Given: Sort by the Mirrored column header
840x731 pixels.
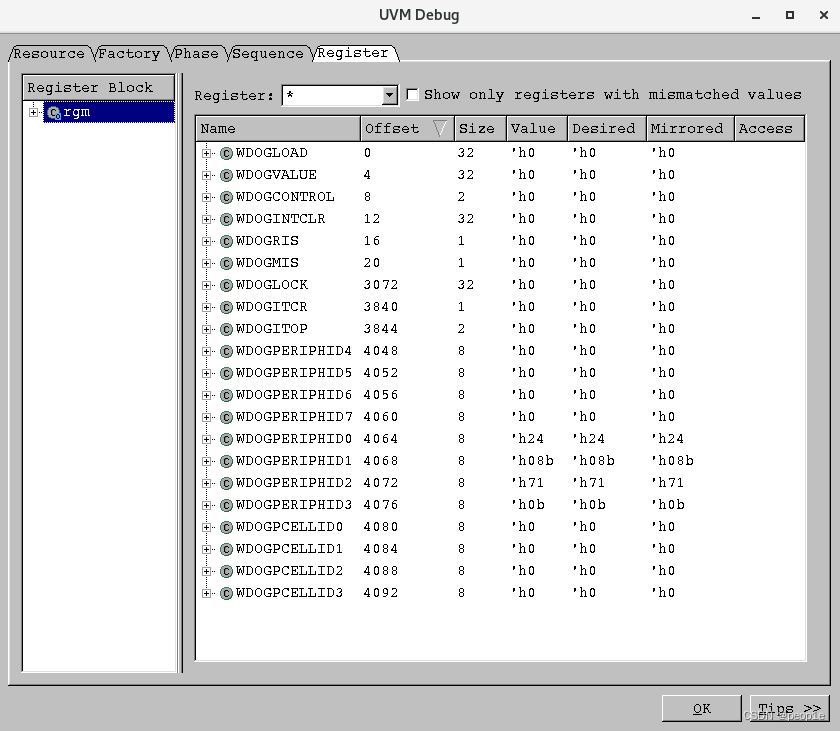Looking at the screenshot, I should pyautogui.click(x=690, y=129).
